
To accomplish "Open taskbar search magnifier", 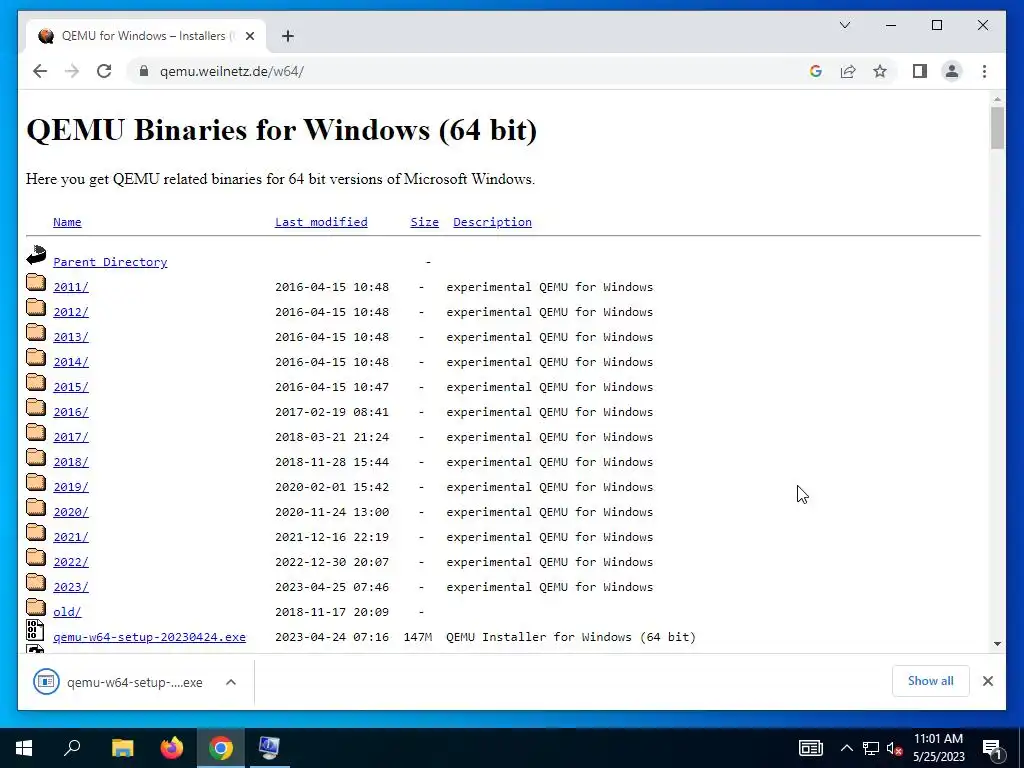I will coord(72,748).
